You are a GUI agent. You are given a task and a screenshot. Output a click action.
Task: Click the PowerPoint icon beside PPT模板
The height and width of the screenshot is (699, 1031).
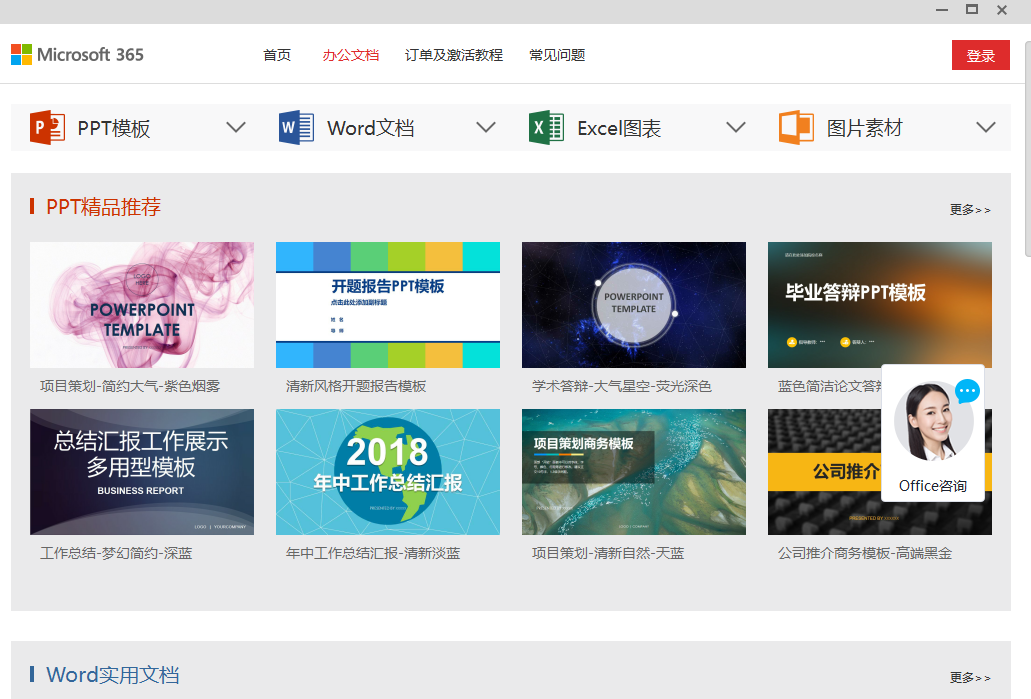[47, 128]
